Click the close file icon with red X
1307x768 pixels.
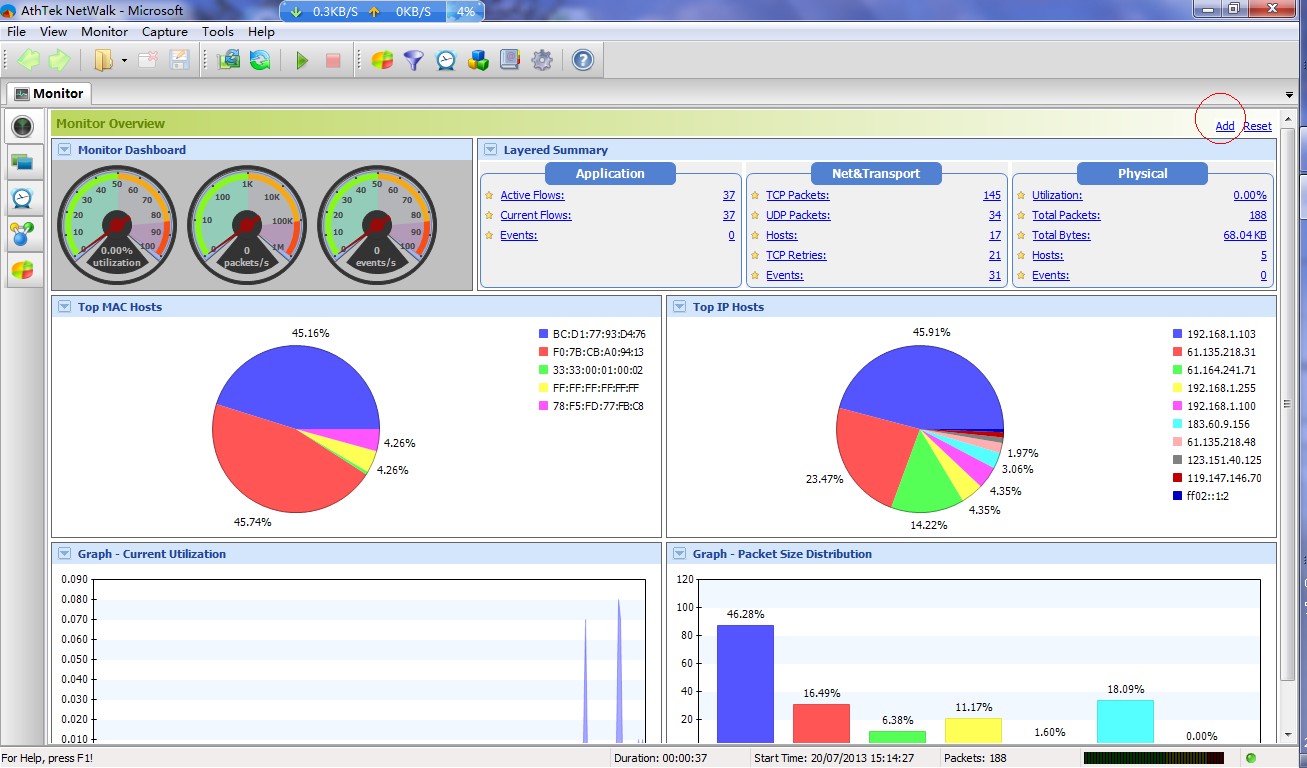pyautogui.click(x=148, y=60)
